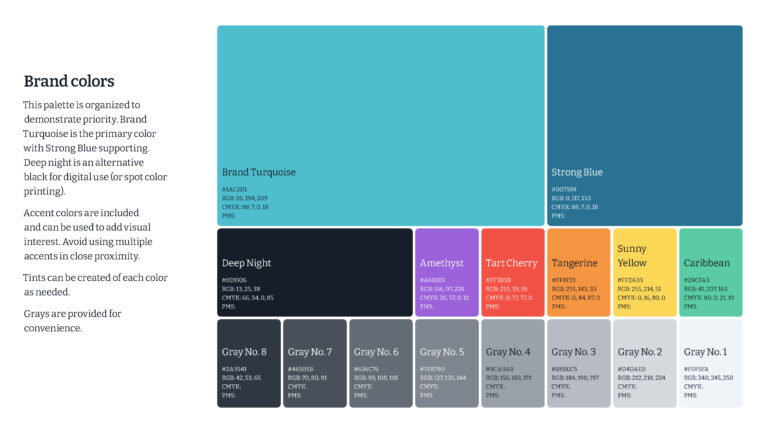Click the 'CMYK: 66, 34, 0, 85' value
The image size is (768, 432).
[248, 298]
